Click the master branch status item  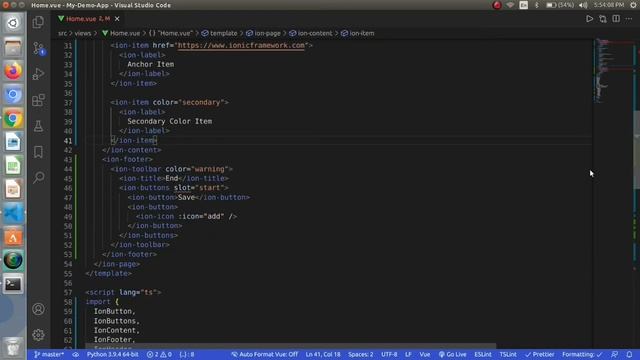click(49, 354)
